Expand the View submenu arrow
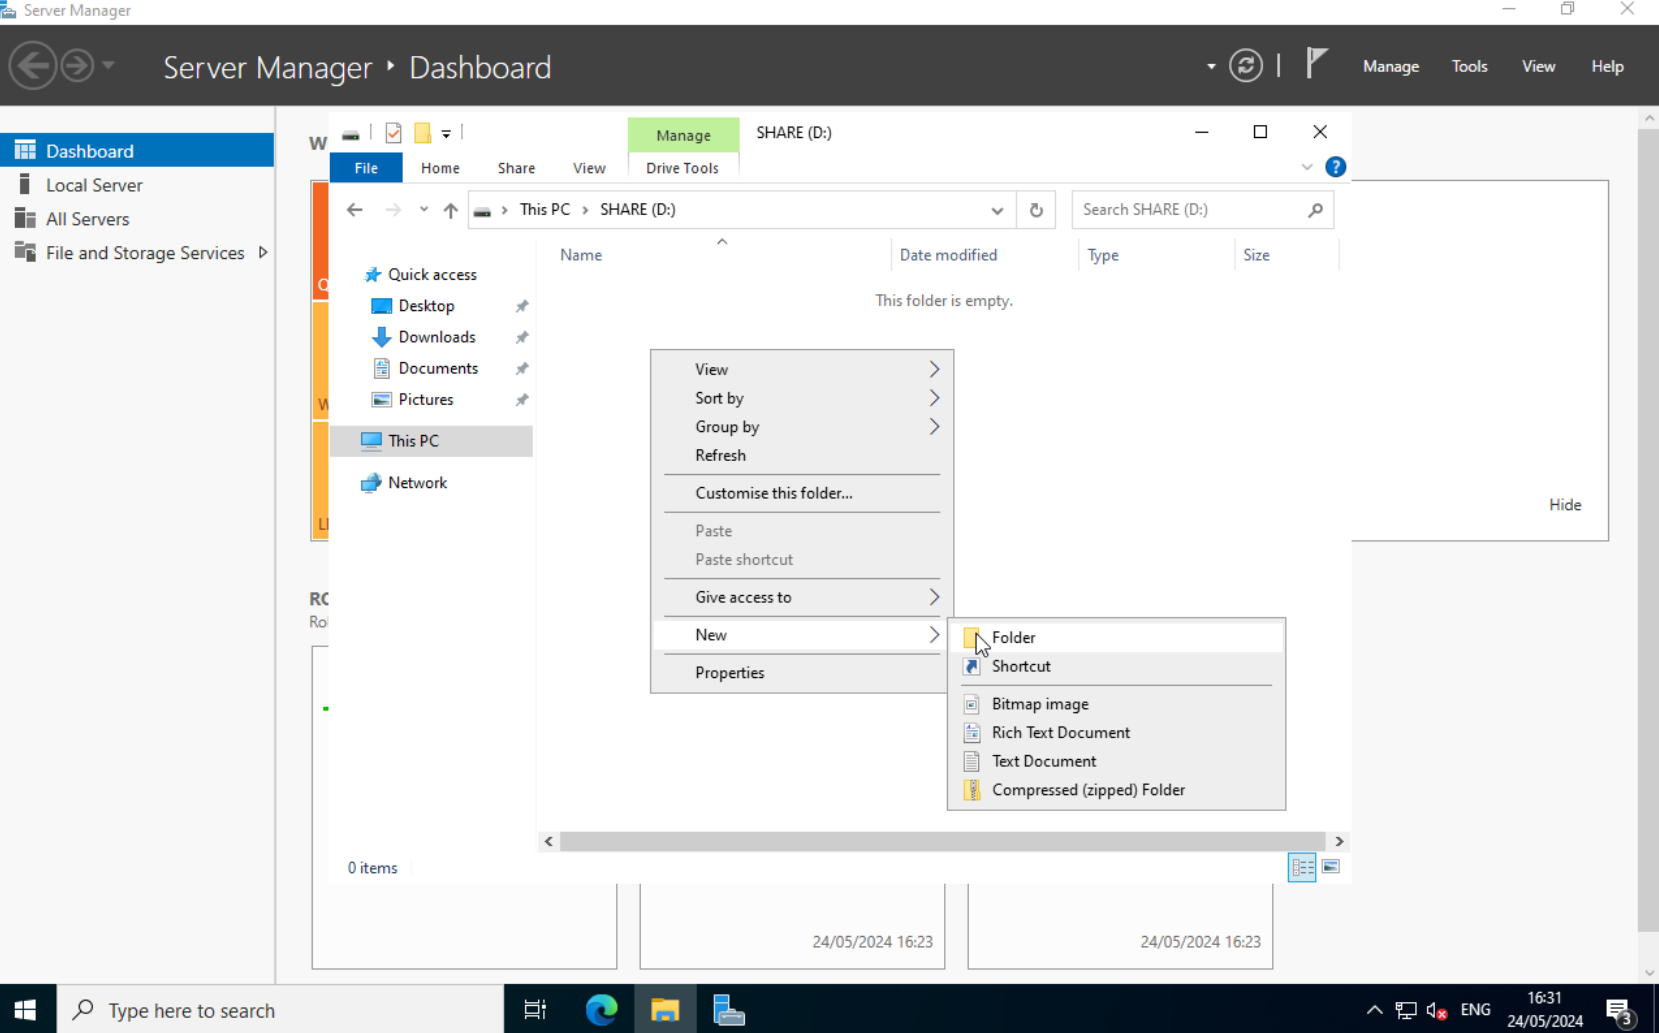1659x1033 pixels. pos(934,369)
